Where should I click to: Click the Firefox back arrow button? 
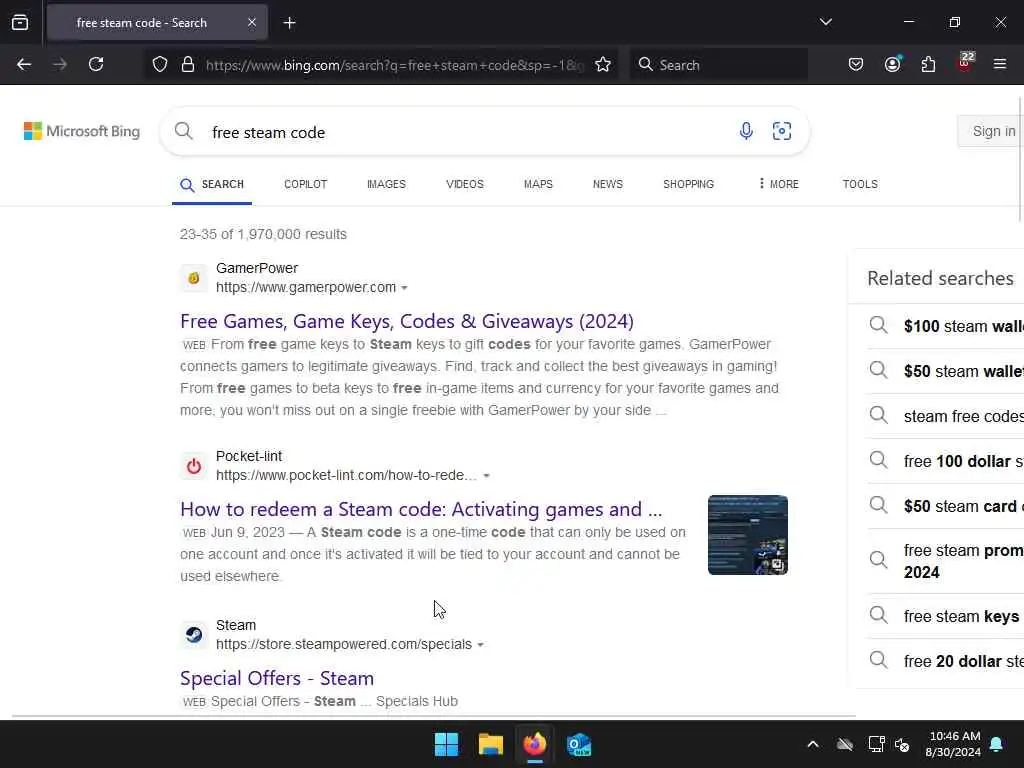coord(24,65)
